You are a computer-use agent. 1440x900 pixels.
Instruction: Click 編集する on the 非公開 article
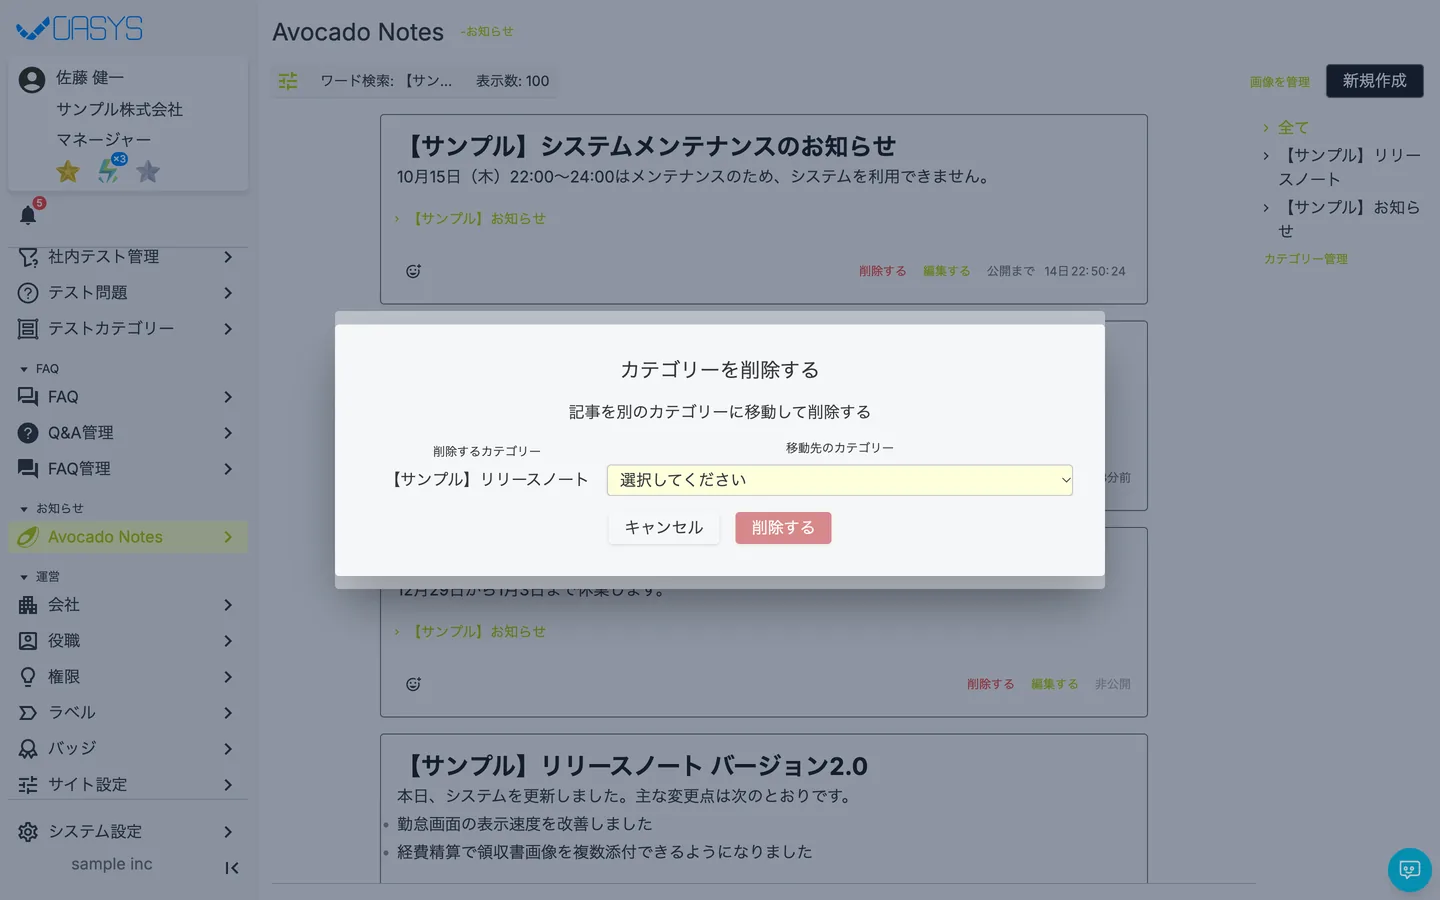(1054, 684)
